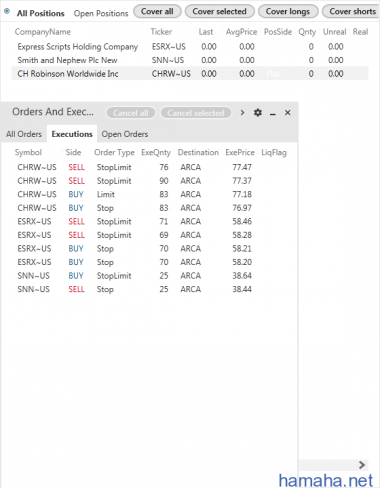Switch to the Open Positions view
Image resolution: width=380 pixels, height=488 pixels.
pyautogui.click(x=101, y=13)
